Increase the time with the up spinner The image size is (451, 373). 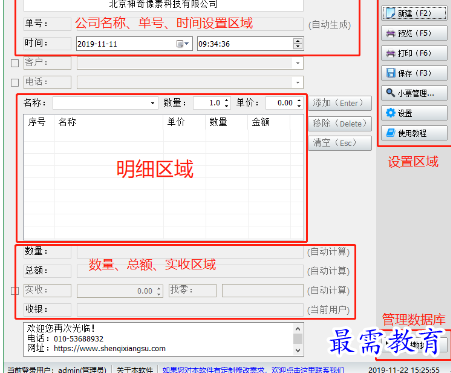coord(298,41)
